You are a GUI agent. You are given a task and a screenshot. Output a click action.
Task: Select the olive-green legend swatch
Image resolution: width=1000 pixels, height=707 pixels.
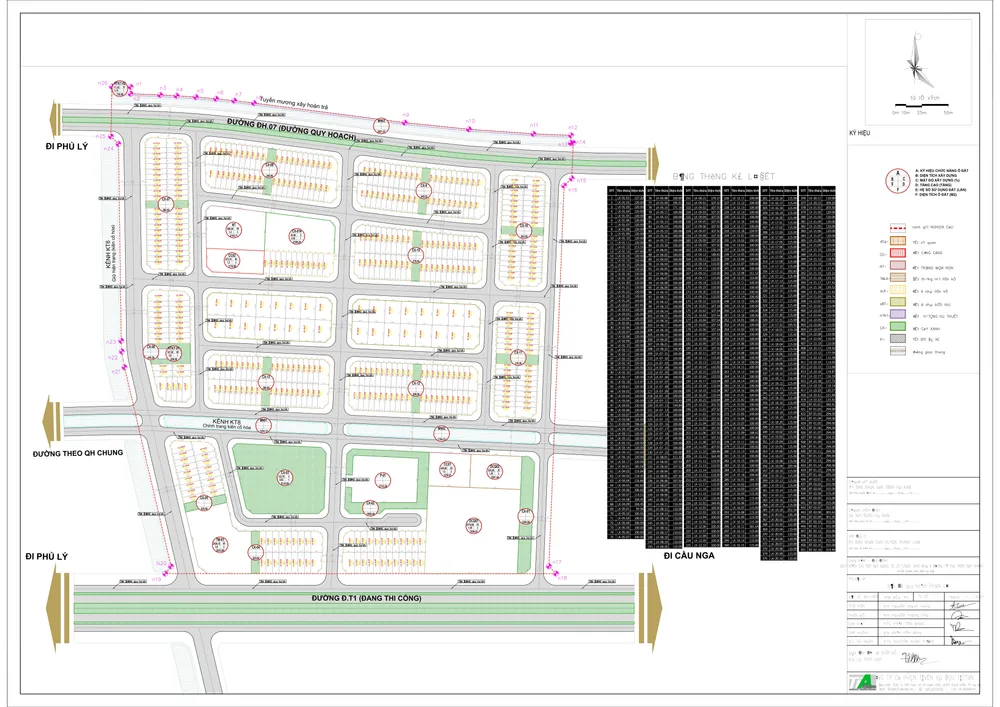[898, 302]
